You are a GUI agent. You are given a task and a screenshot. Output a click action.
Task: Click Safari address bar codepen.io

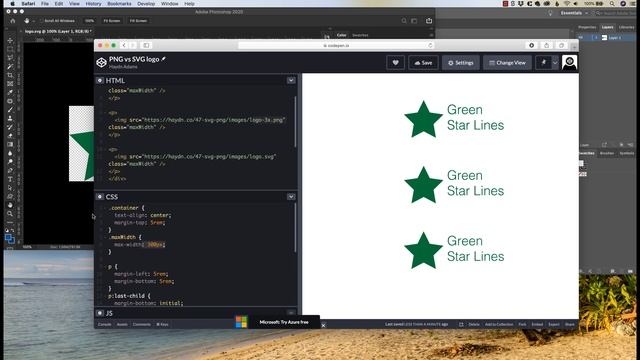(x=336, y=45)
